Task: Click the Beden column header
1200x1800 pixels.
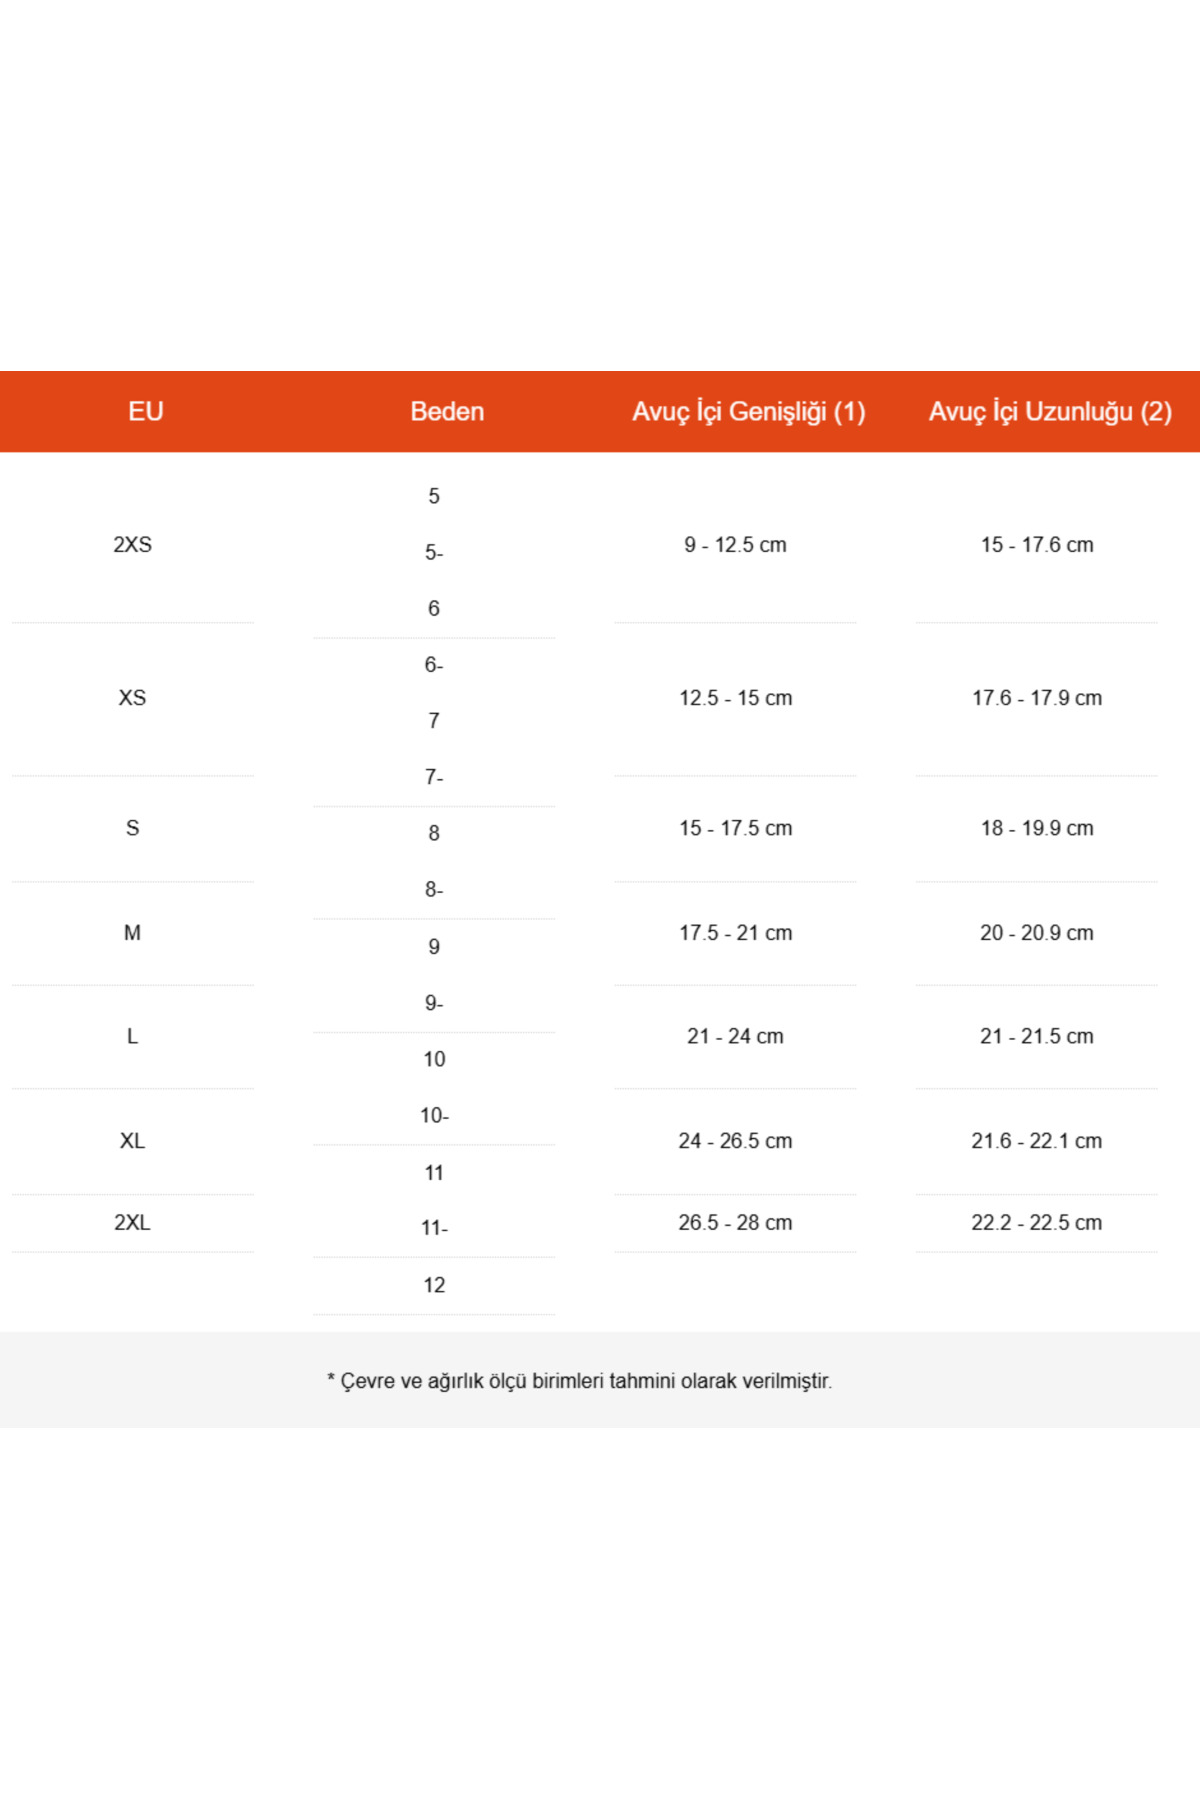Action: (447, 411)
